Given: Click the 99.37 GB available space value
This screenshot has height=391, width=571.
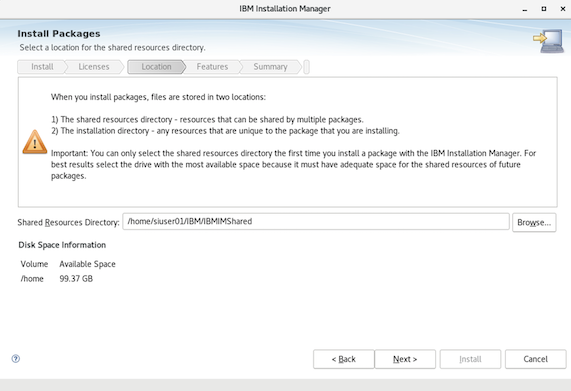Looking at the screenshot, I should coord(76,279).
